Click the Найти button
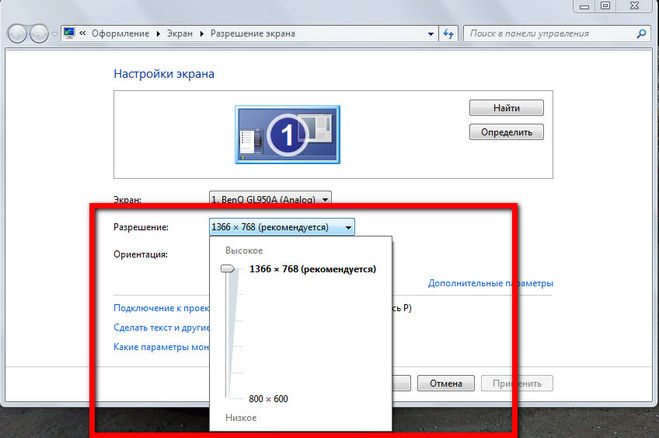Viewport: 659px width, 438px height. (506, 108)
